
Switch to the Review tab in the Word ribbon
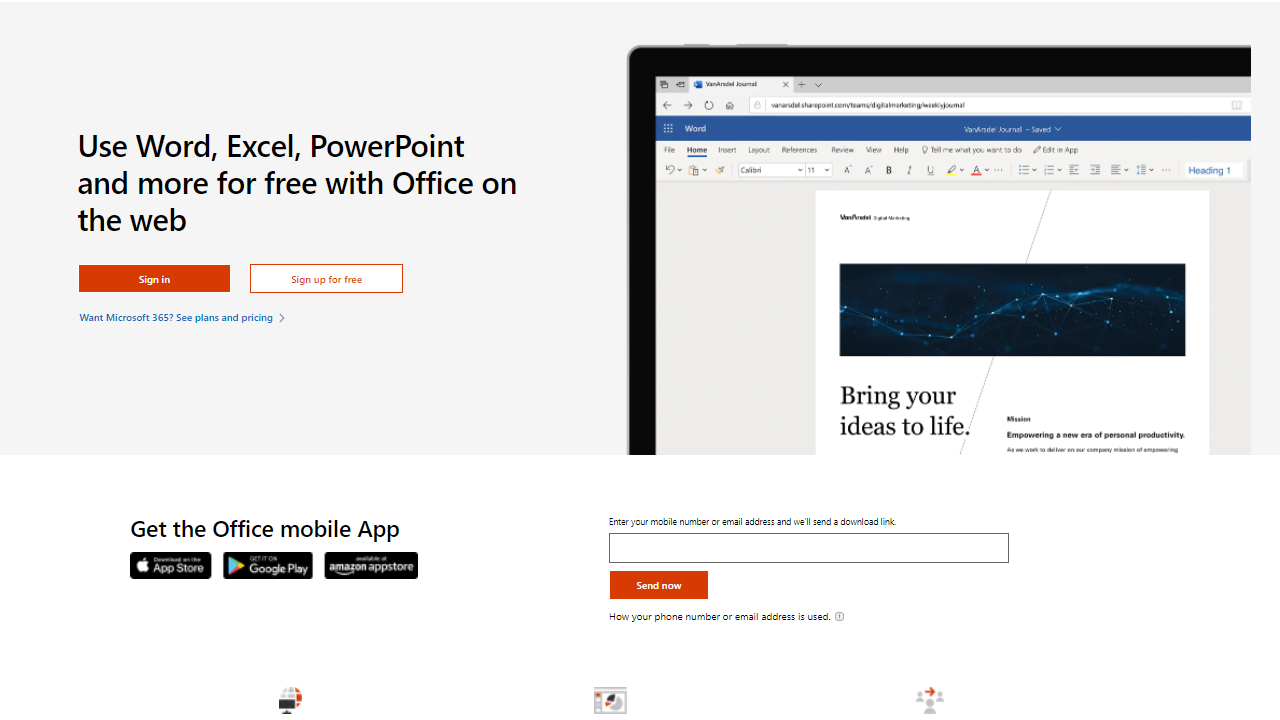pos(842,150)
